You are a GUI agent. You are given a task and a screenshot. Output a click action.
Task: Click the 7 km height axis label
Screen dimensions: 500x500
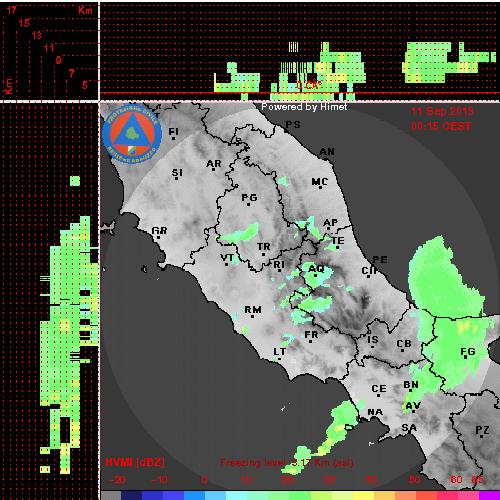coord(71,73)
